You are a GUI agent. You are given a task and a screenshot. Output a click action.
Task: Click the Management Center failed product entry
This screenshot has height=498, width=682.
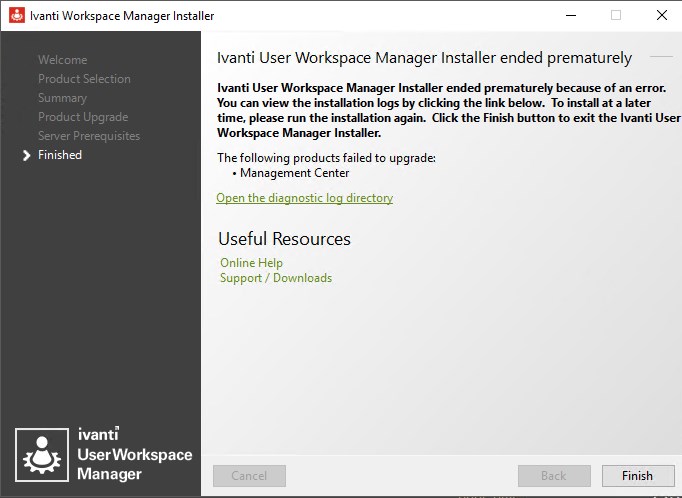[x=294, y=173]
